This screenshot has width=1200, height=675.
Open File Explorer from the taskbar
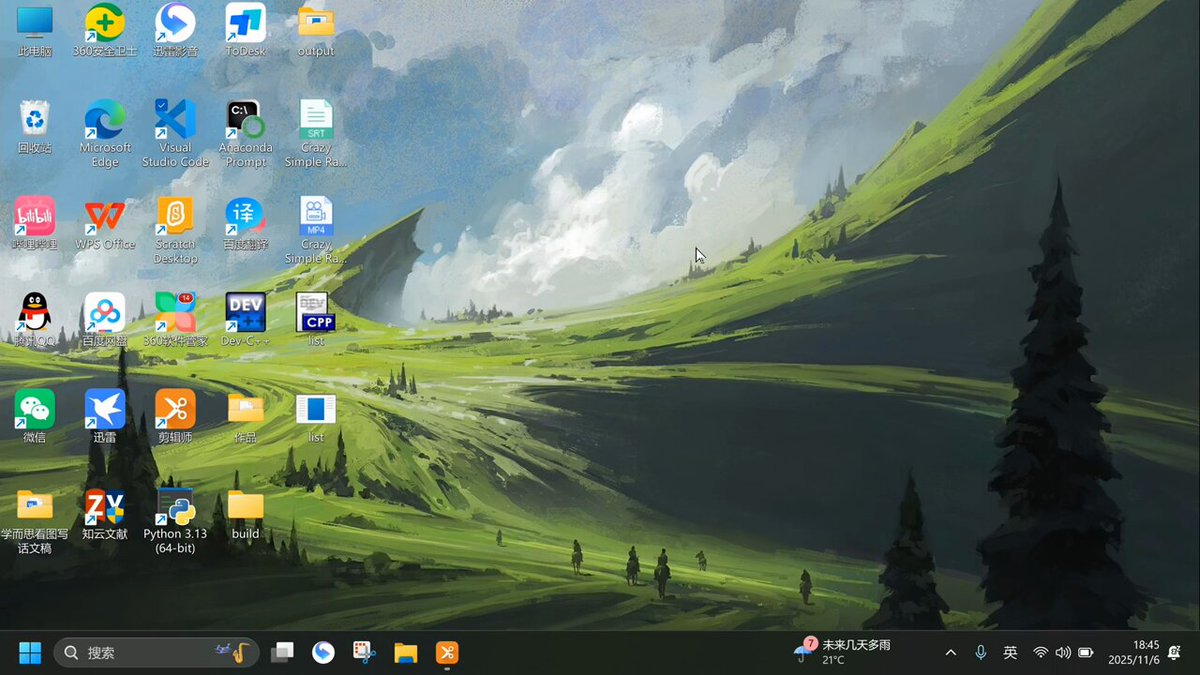click(x=405, y=653)
